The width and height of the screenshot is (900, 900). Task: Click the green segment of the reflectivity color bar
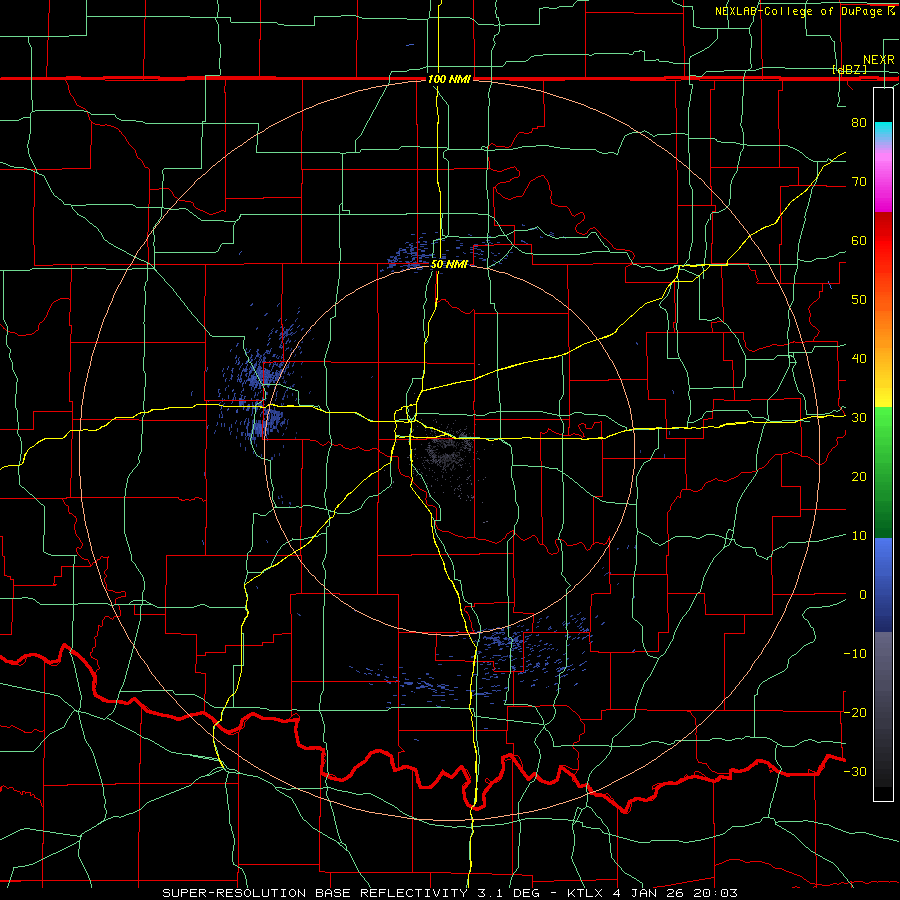883,472
